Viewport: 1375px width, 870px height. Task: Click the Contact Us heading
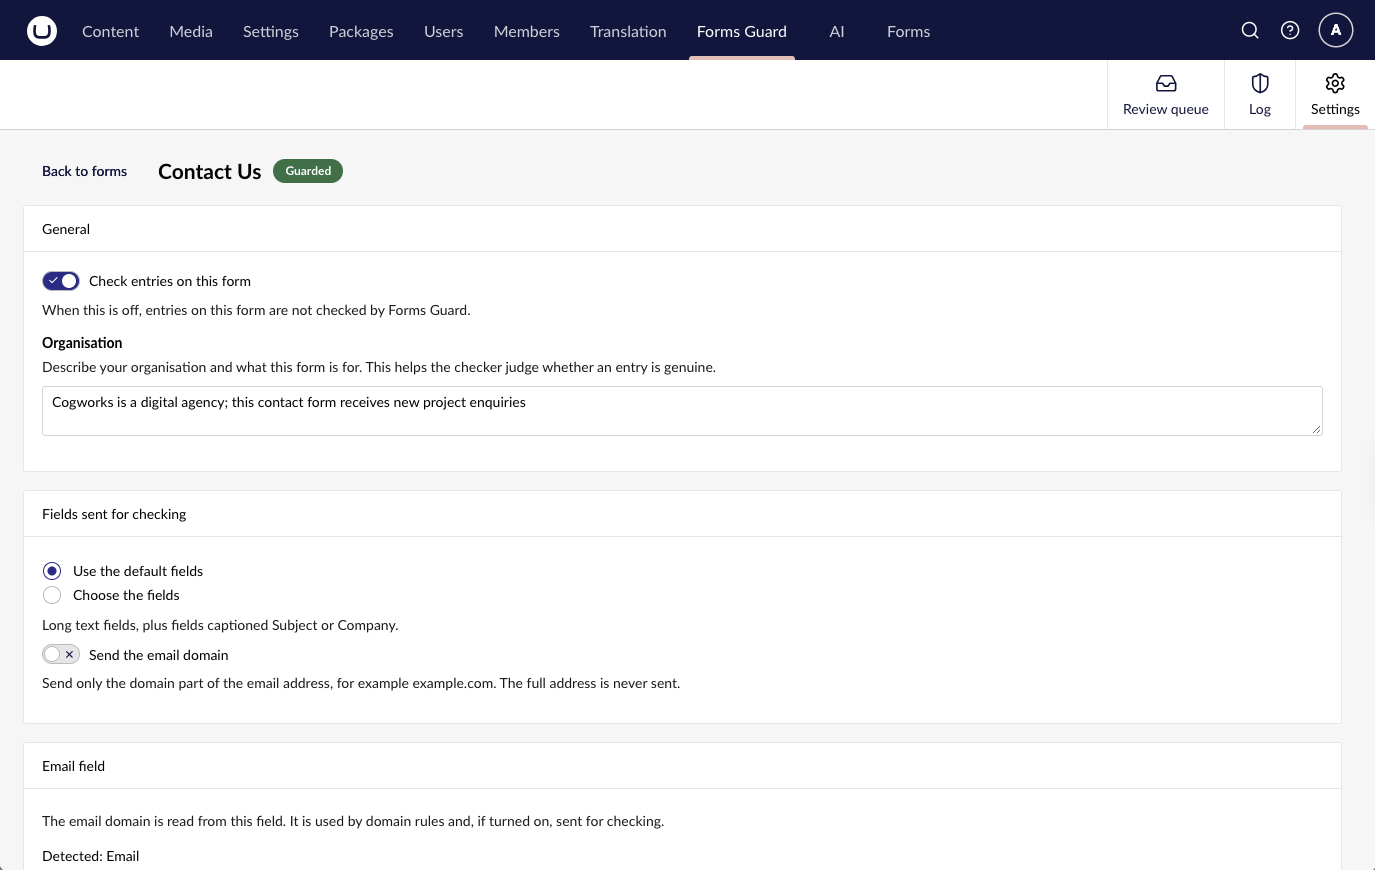pyautogui.click(x=210, y=172)
